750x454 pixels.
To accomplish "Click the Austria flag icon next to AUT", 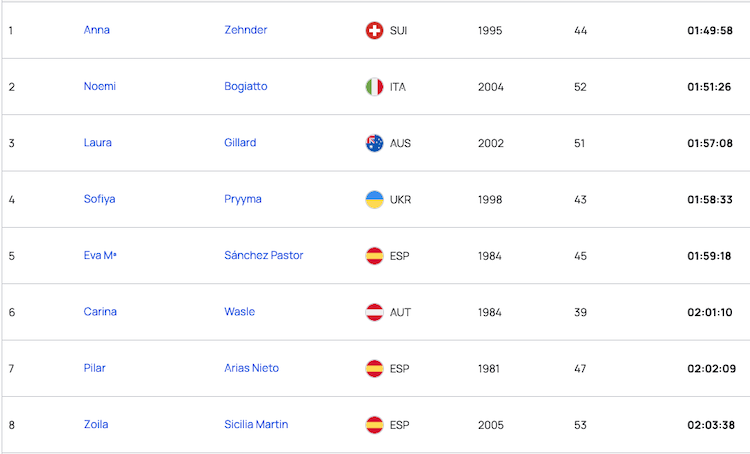I will click(375, 312).
